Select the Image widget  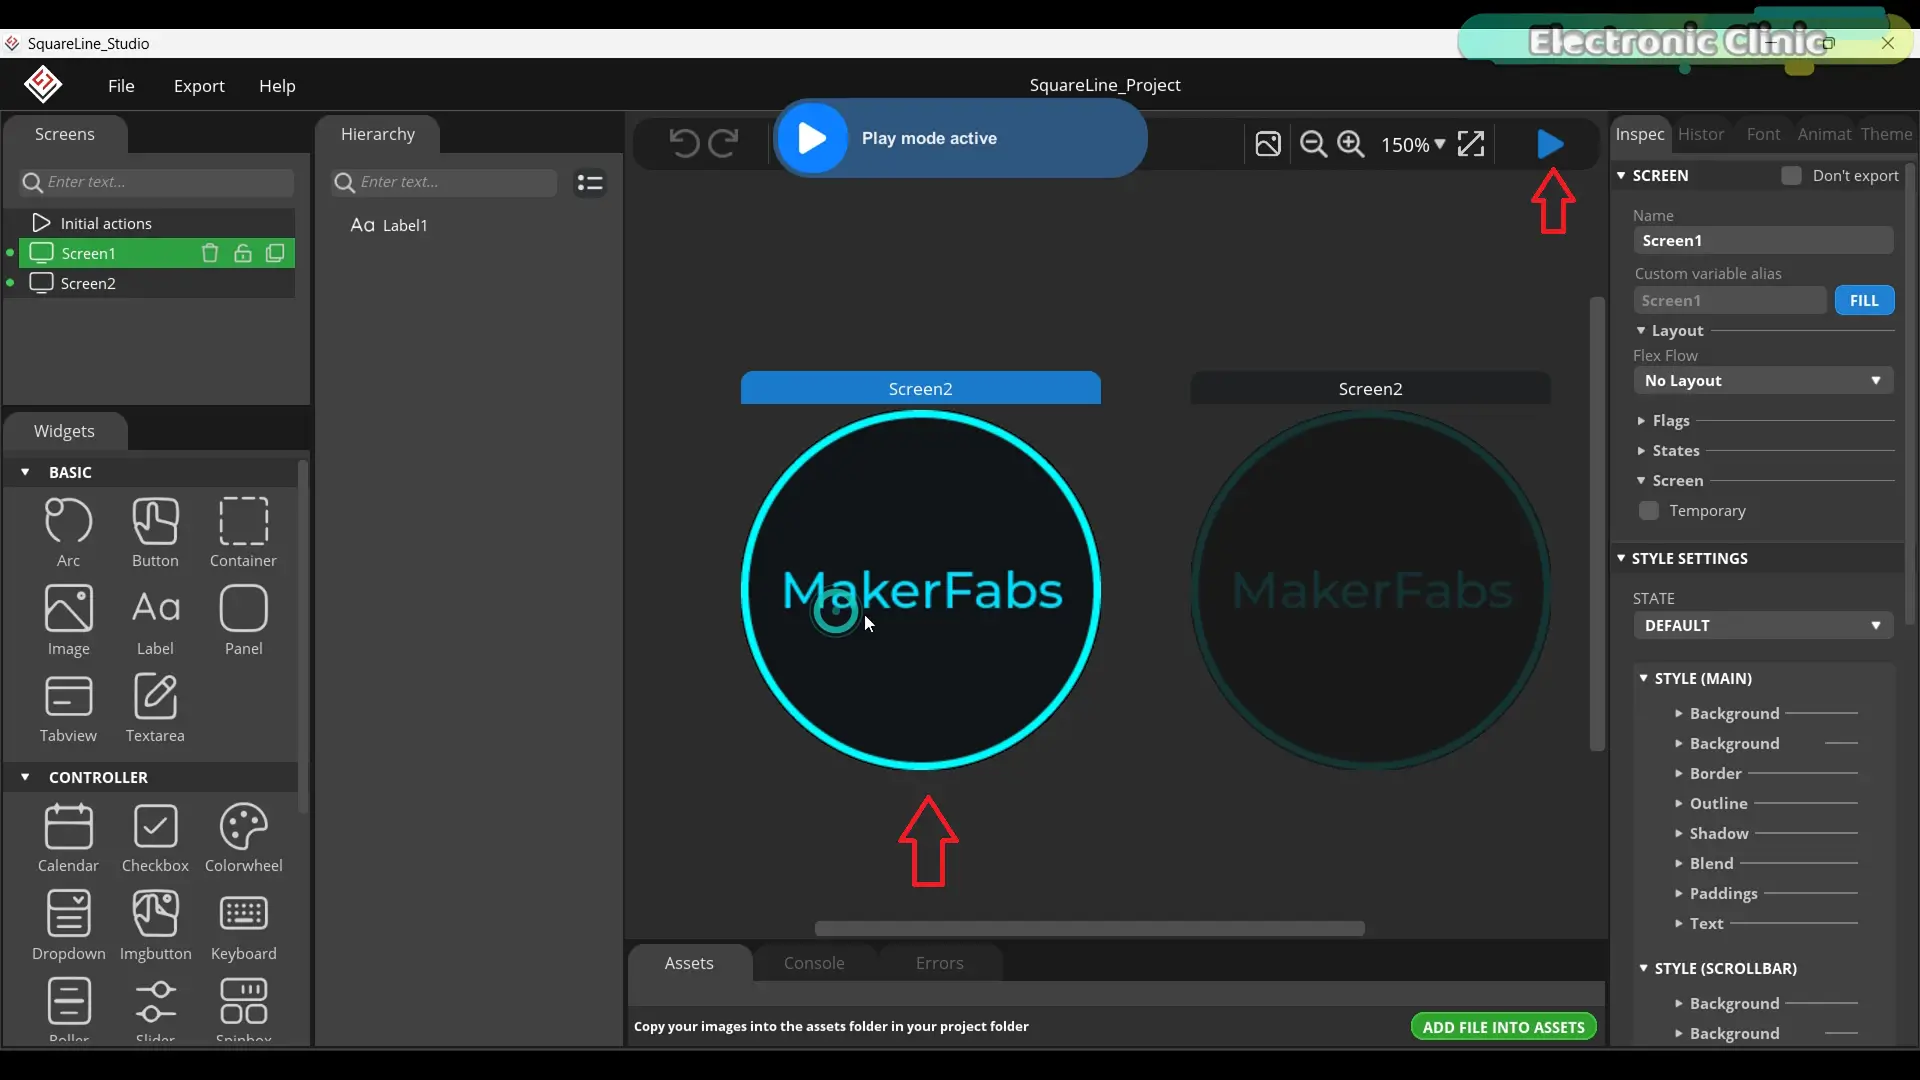tap(68, 621)
